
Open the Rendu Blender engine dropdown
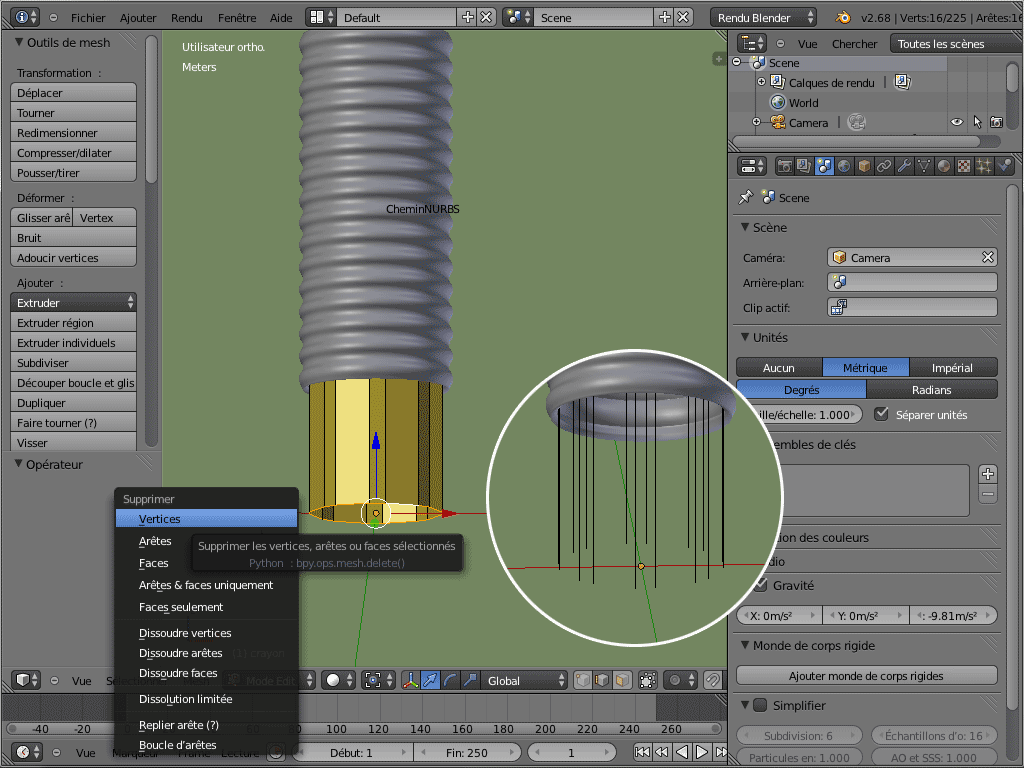[x=763, y=18]
